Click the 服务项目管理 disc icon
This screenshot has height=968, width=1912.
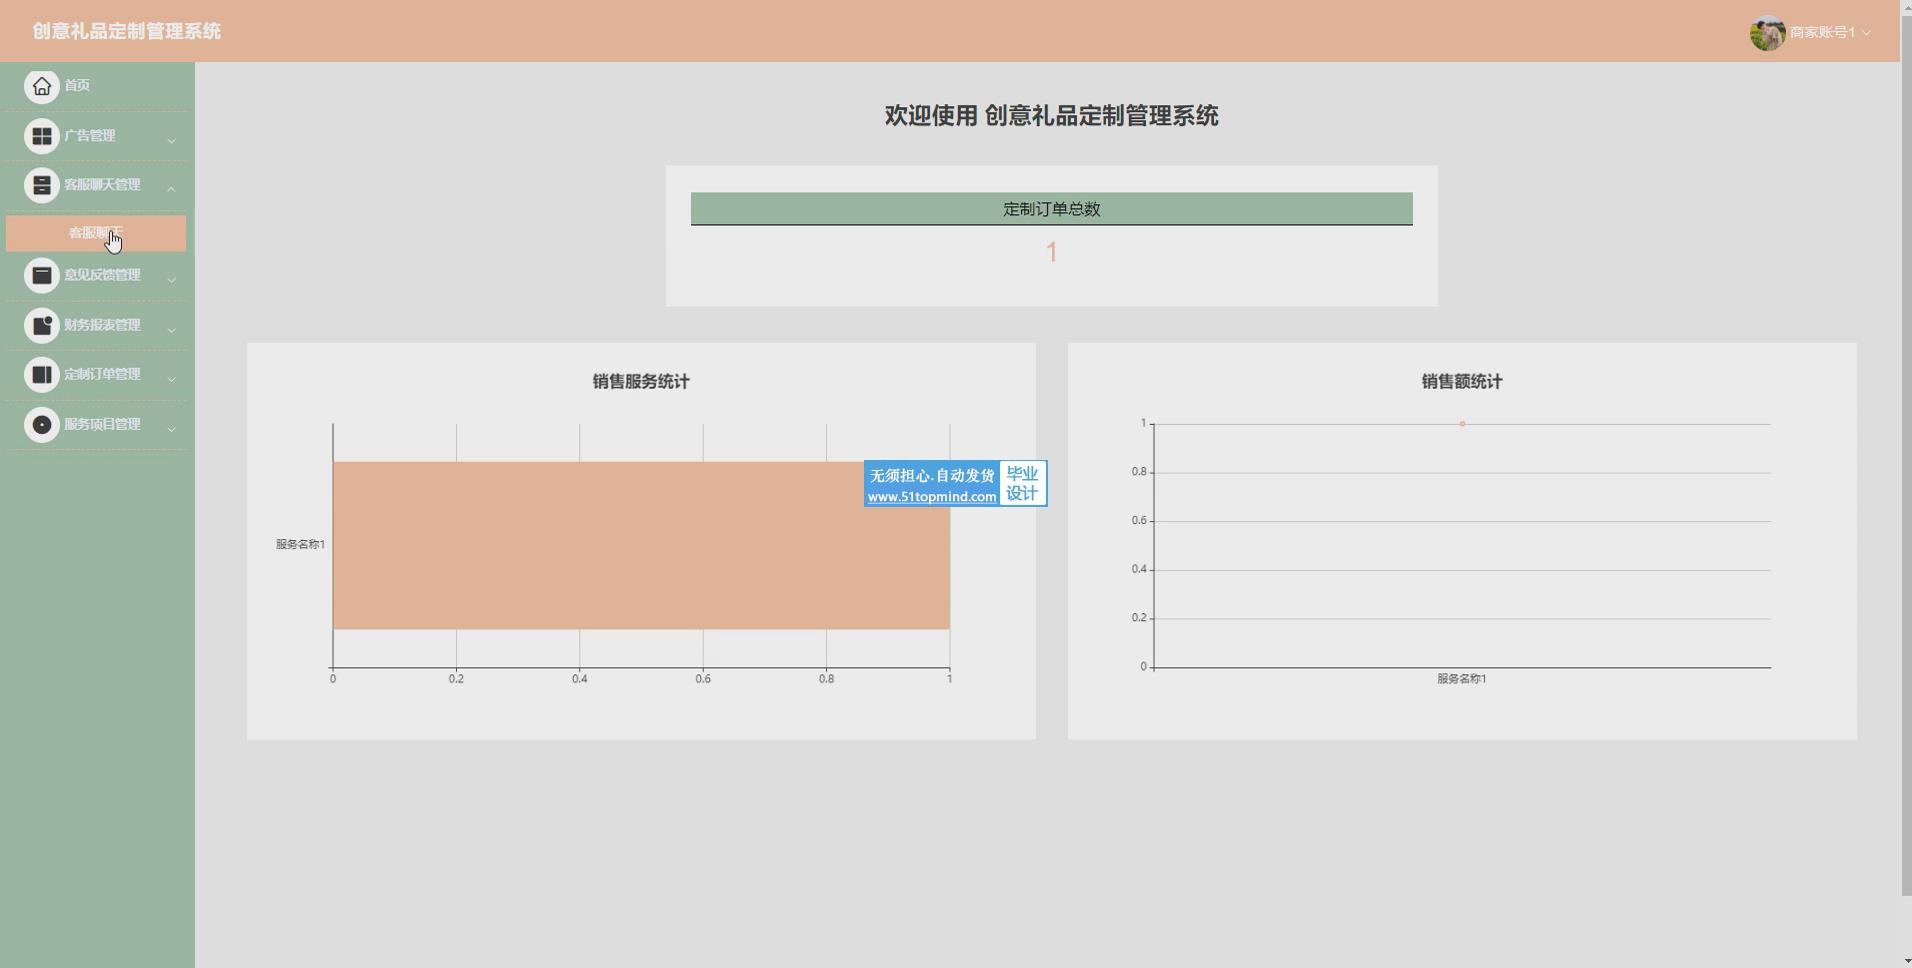[42, 424]
